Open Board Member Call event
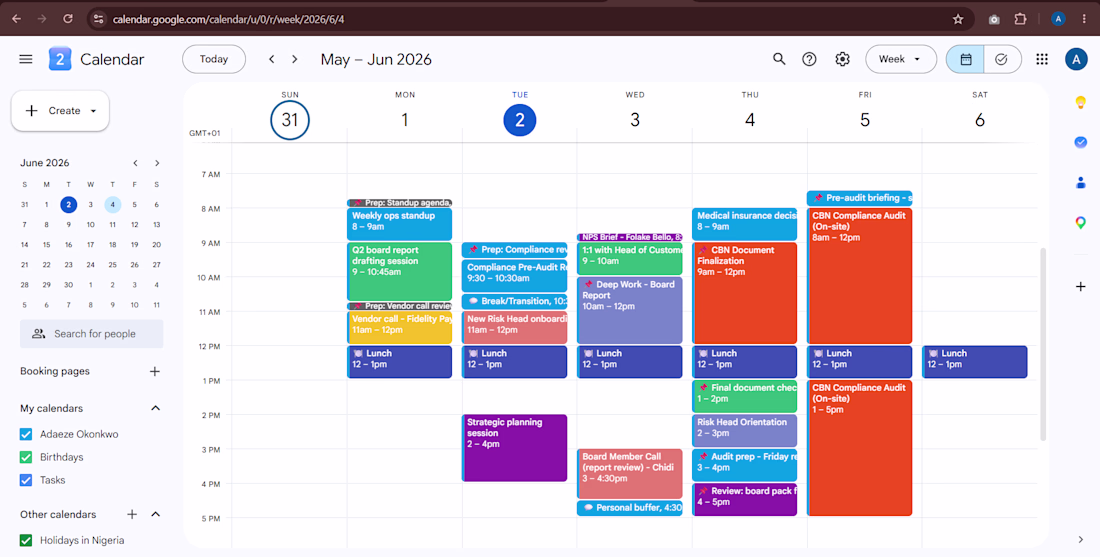This screenshot has width=1100, height=557. click(x=629, y=474)
